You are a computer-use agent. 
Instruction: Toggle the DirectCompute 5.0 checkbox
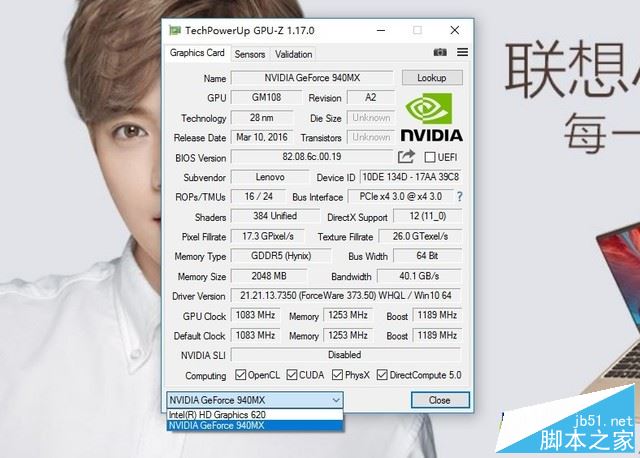382,375
